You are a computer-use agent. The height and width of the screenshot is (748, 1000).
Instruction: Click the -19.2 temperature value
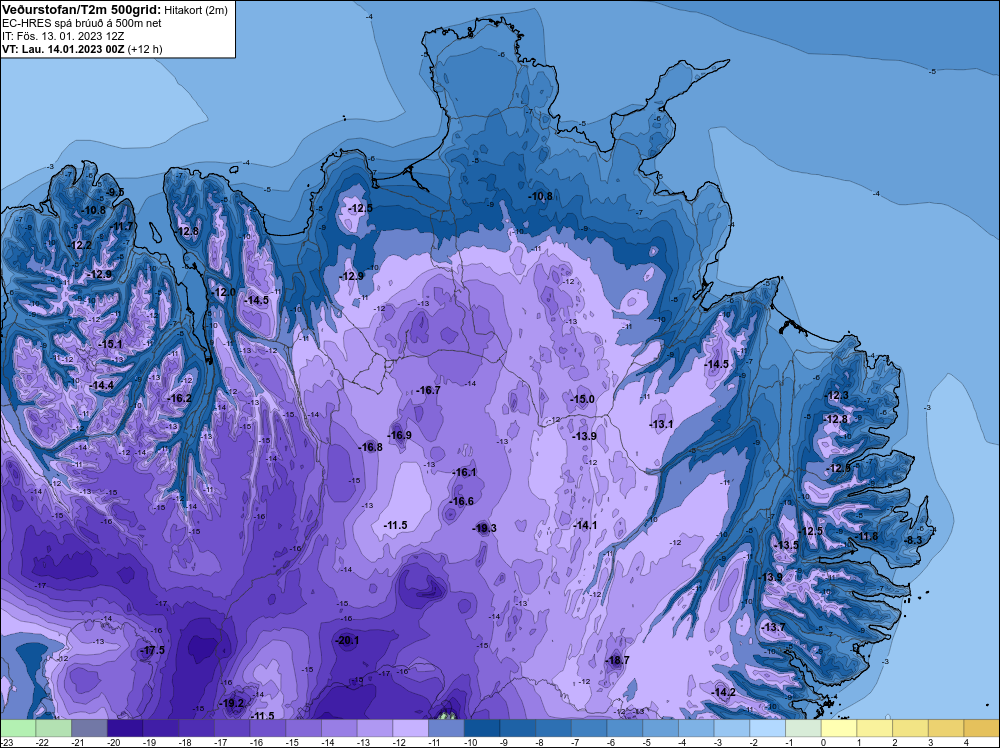point(232,703)
